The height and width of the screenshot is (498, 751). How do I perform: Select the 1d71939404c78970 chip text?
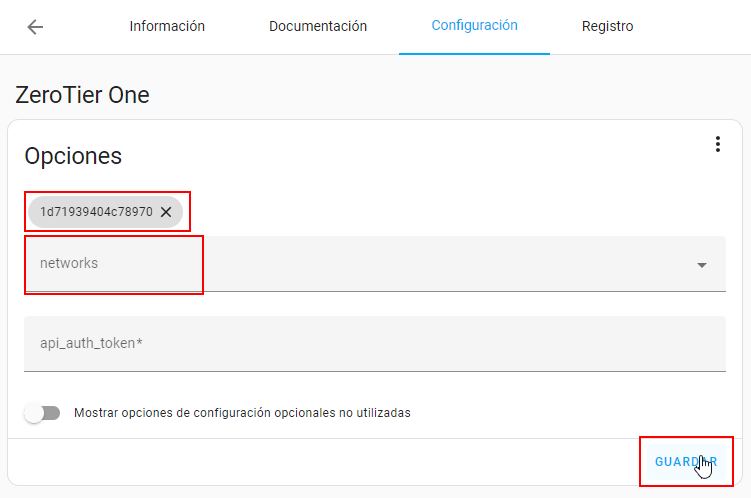pyautogui.click(x=96, y=212)
